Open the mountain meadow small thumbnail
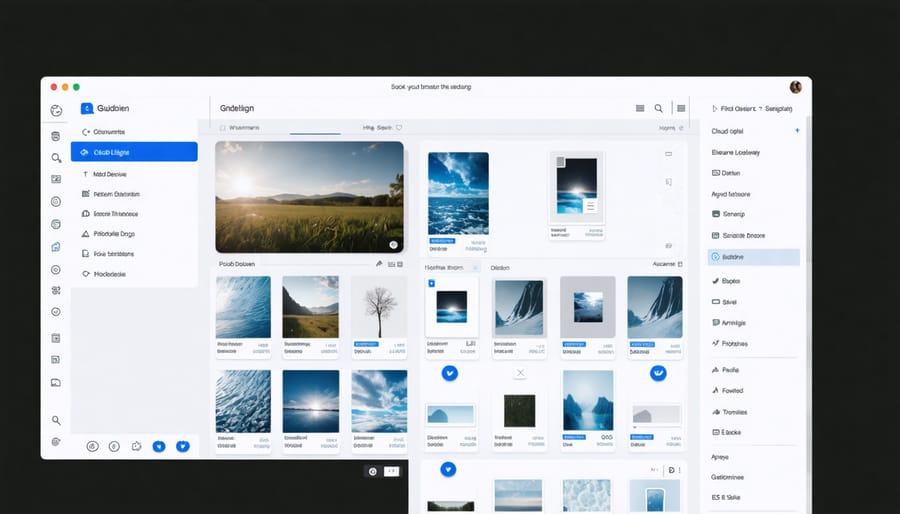 311,307
